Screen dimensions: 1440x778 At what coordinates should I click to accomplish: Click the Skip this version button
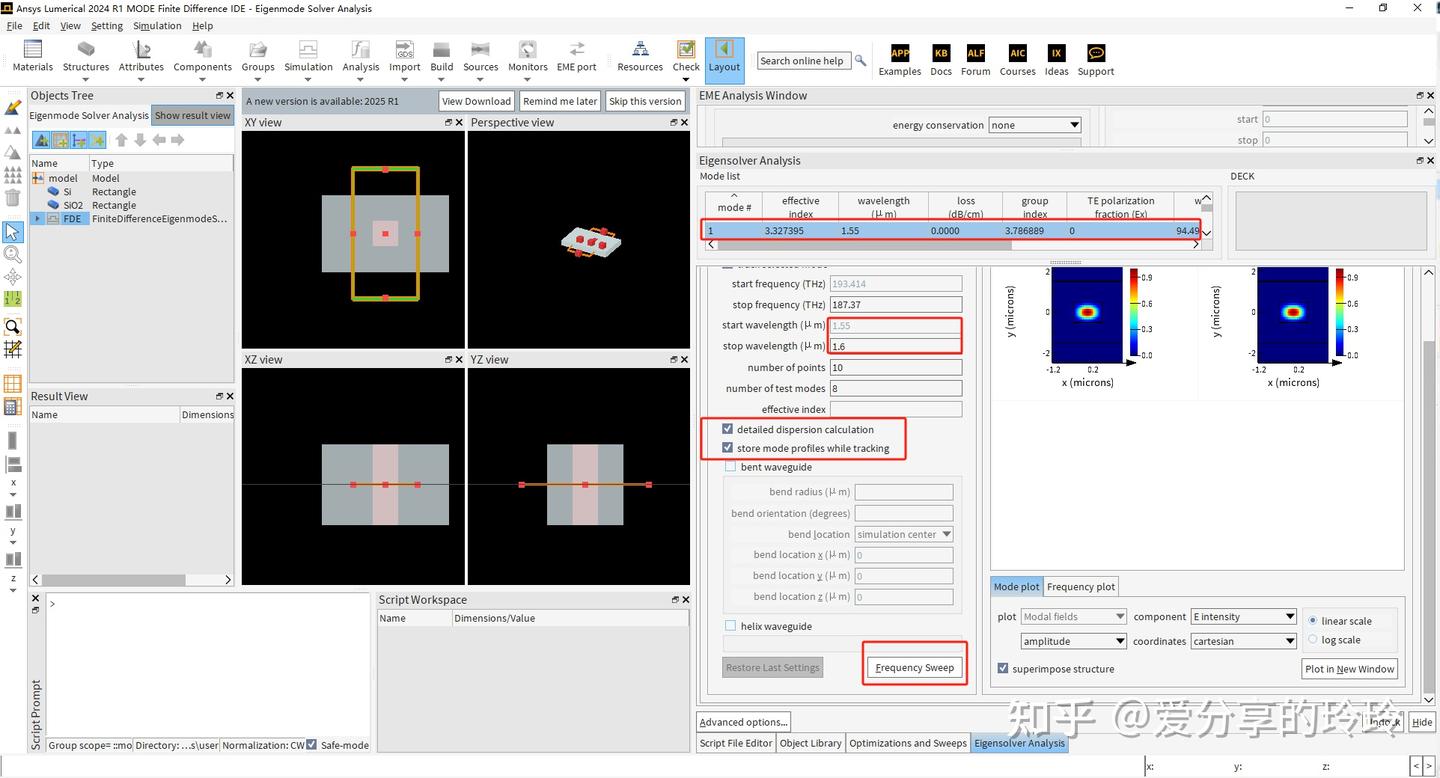(645, 101)
